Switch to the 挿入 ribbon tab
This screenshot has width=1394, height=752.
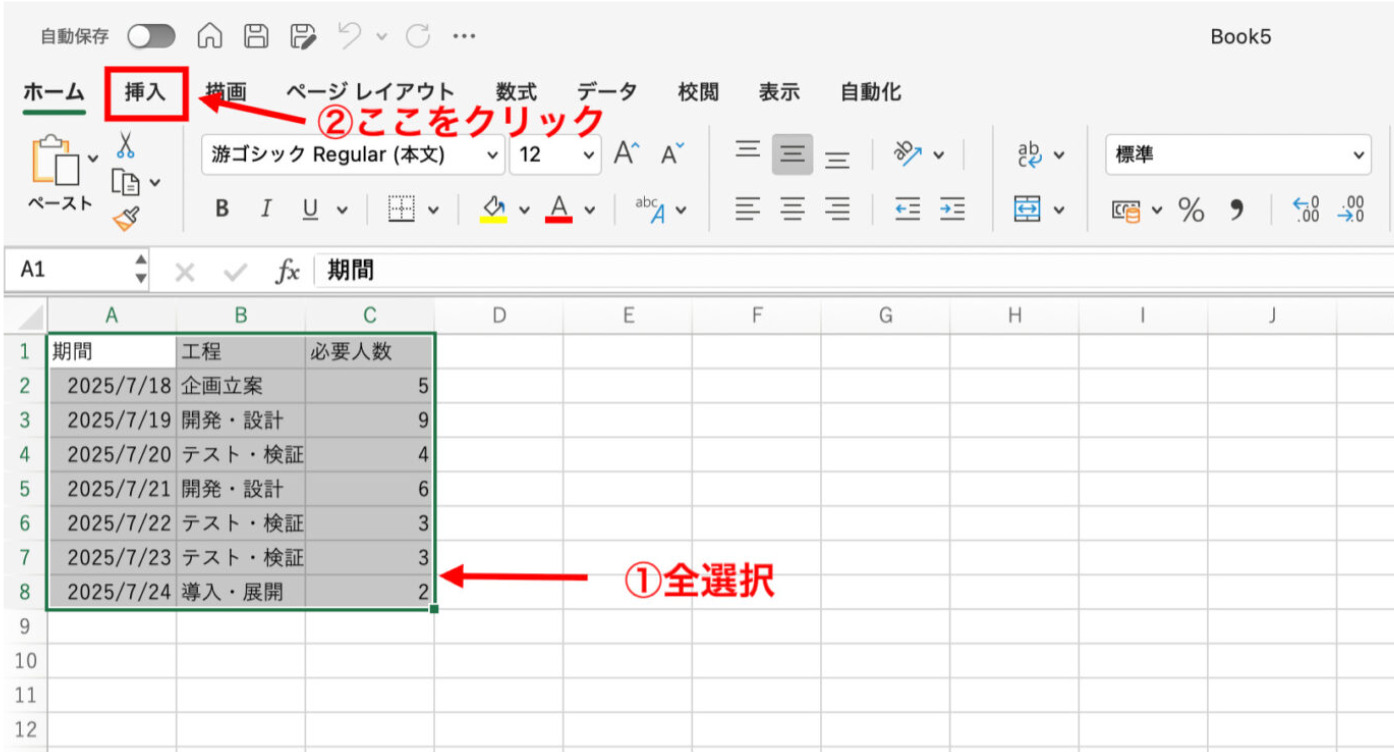pyautogui.click(x=145, y=92)
